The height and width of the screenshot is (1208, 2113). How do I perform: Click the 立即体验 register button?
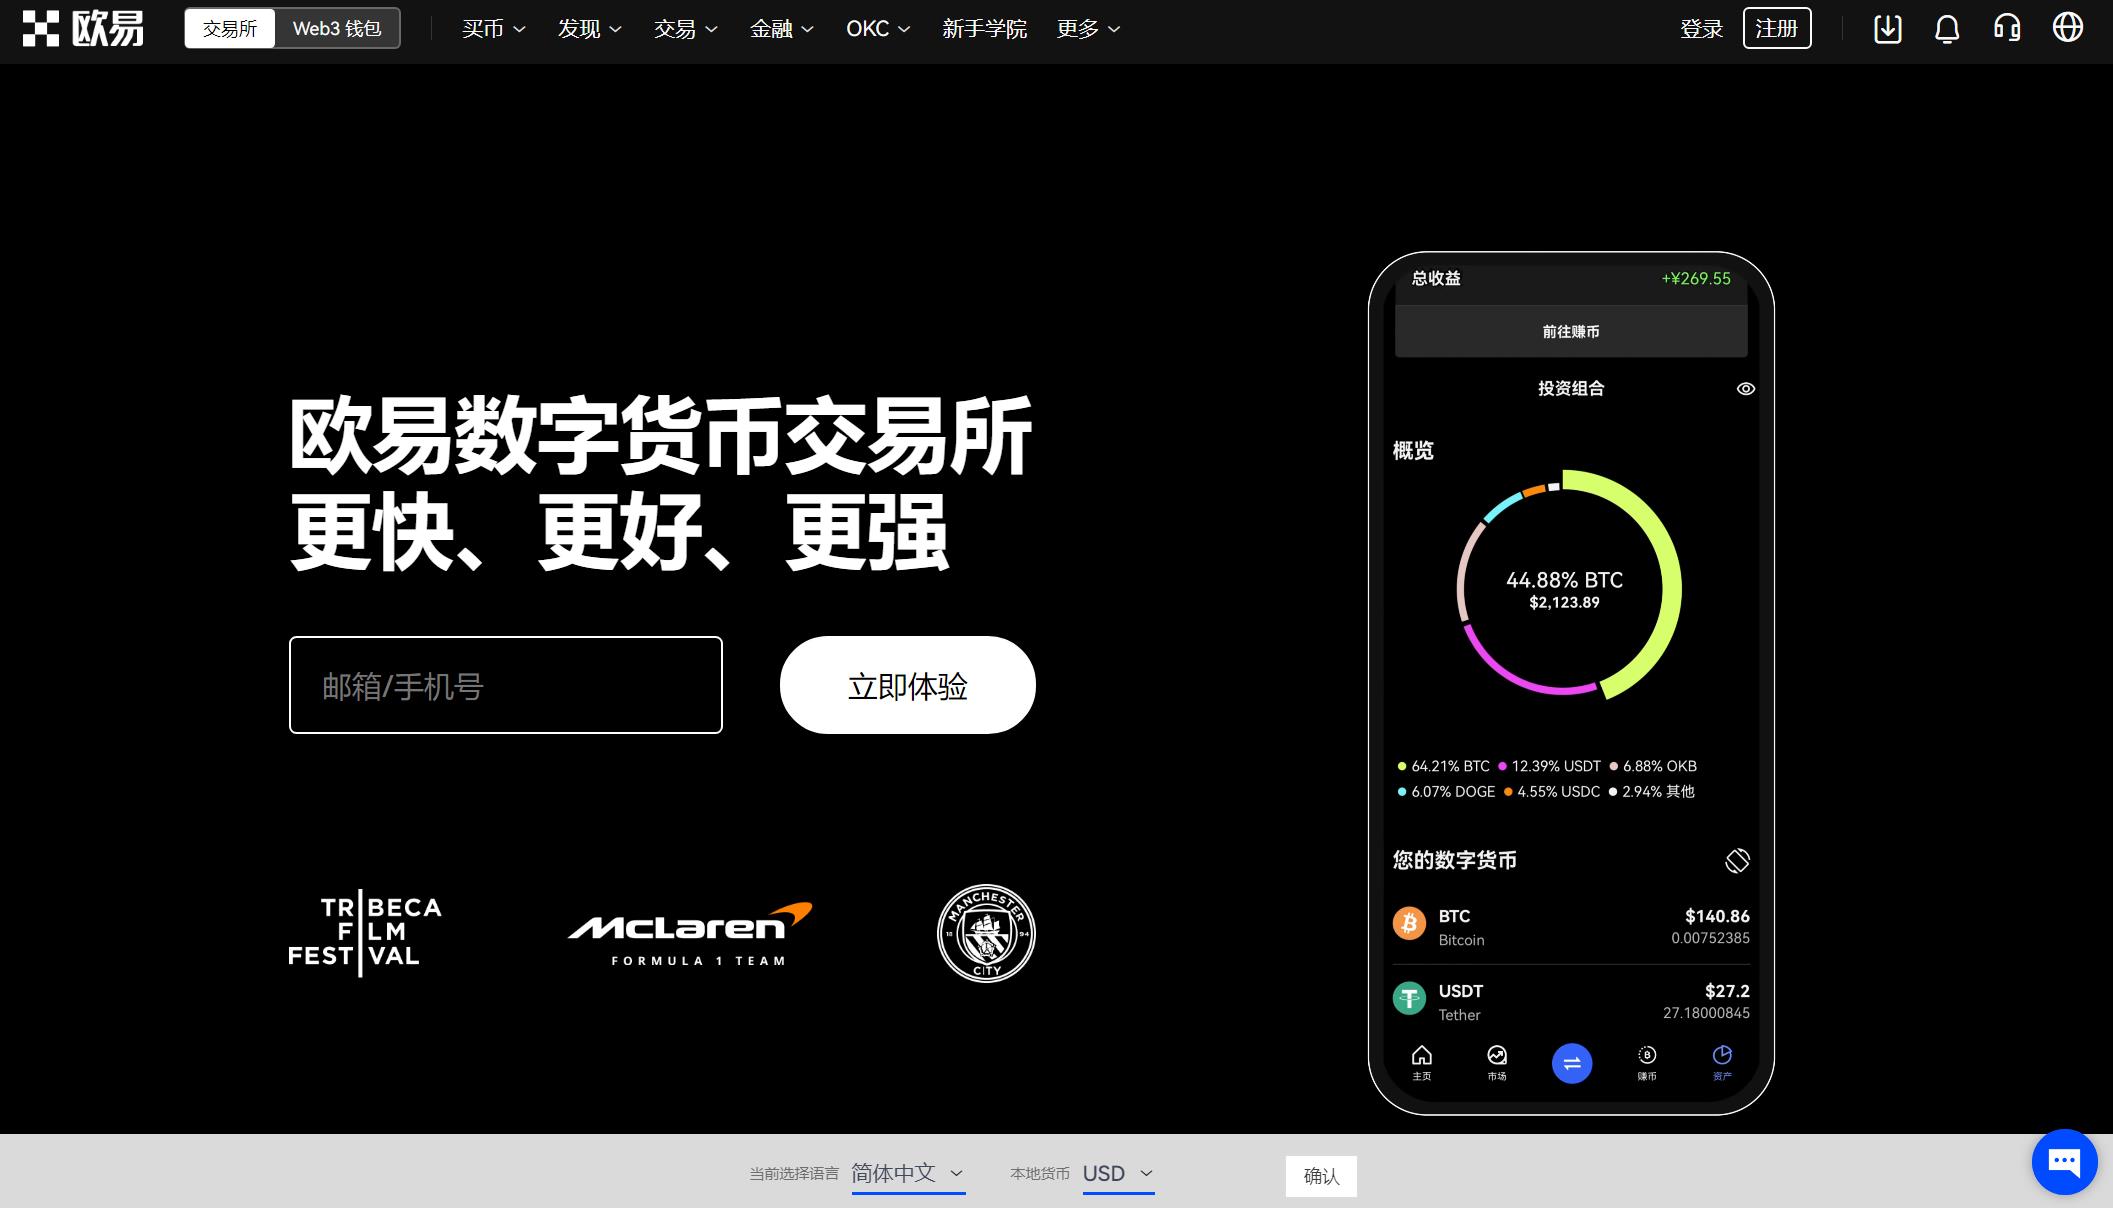coord(907,684)
